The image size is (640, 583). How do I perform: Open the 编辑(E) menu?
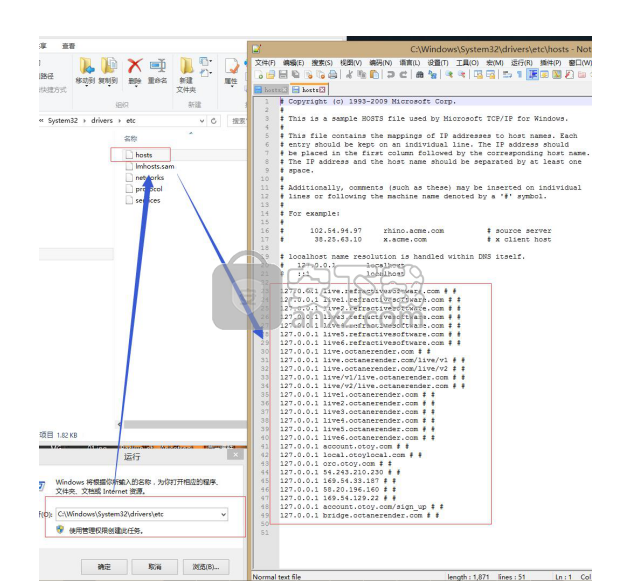(x=293, y=62)
